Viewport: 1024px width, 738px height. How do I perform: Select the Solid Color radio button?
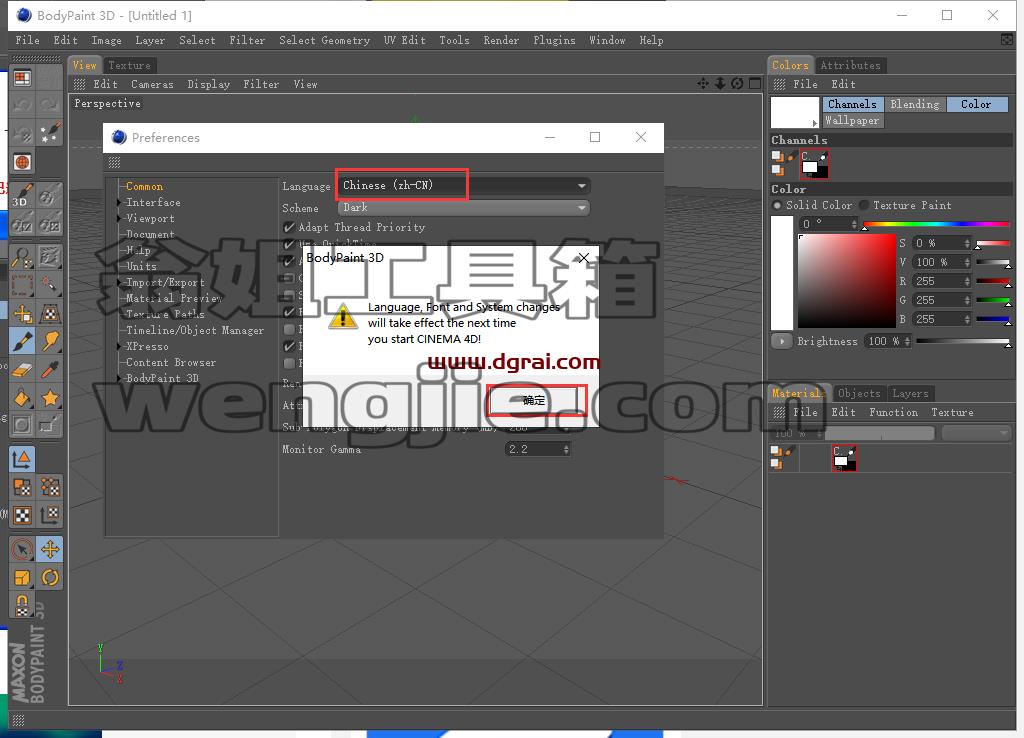[777, 205]
